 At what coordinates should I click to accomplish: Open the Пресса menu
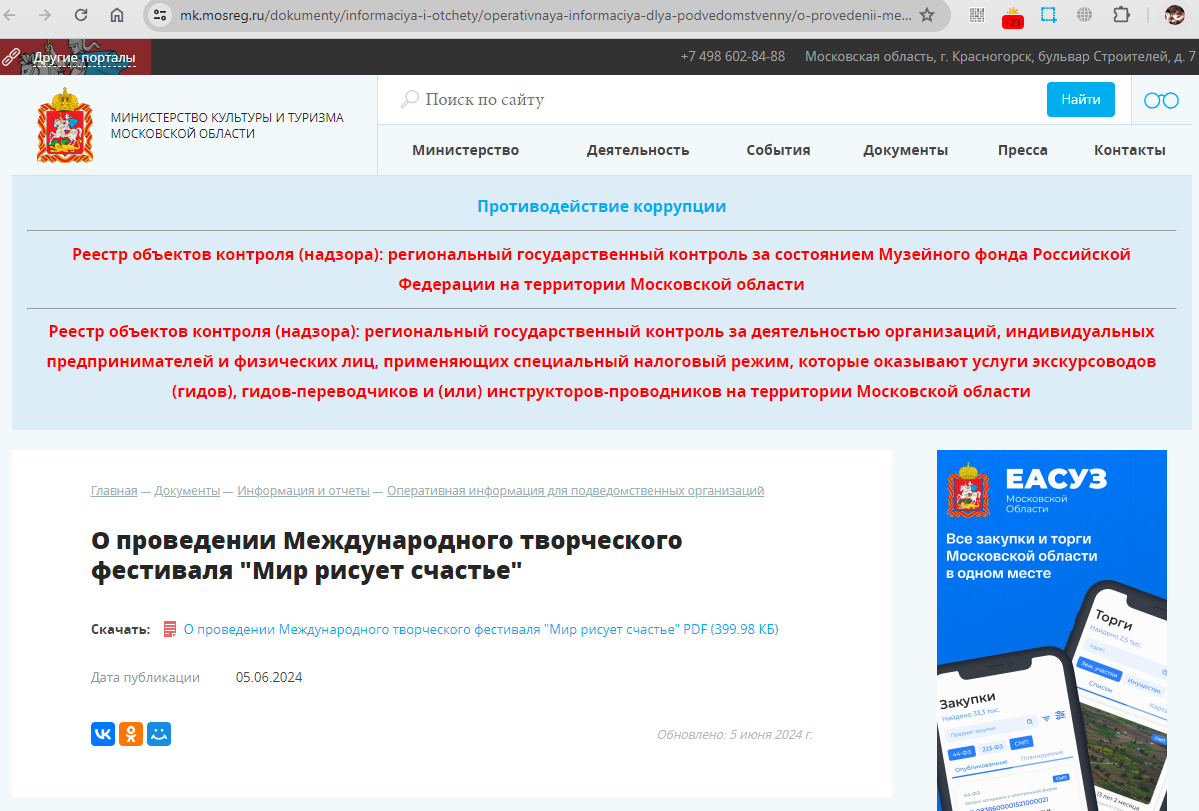1022,150
